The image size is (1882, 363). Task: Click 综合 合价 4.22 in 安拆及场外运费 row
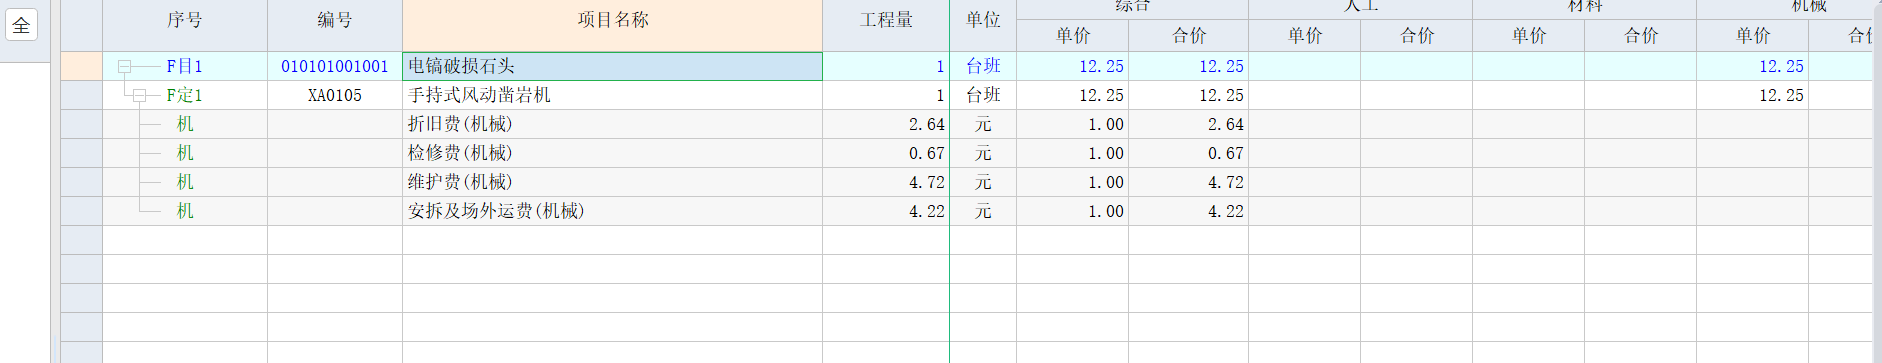1188,211
